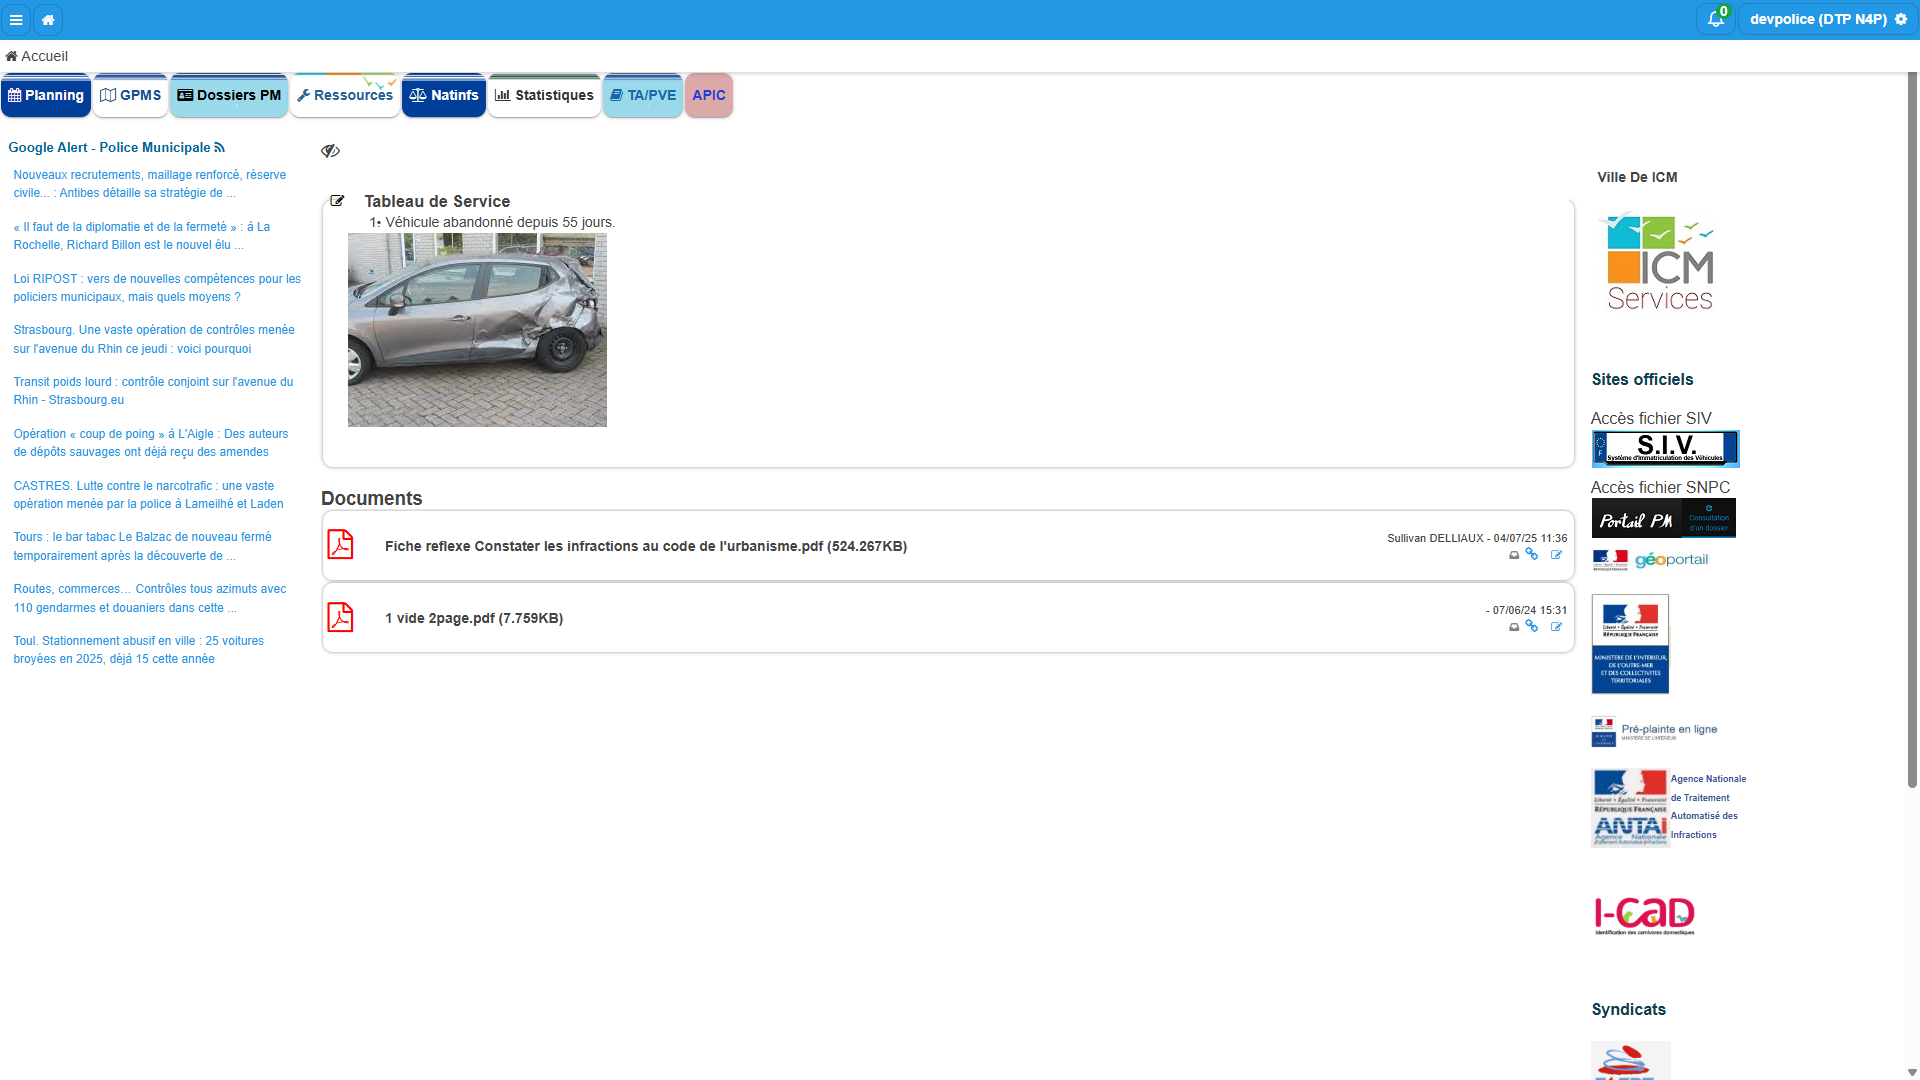This screenshot has height=1080, width=1920.
Task: Open the Fiche reflexe urbanisme PDF file name
Action: tap(646, 546)
